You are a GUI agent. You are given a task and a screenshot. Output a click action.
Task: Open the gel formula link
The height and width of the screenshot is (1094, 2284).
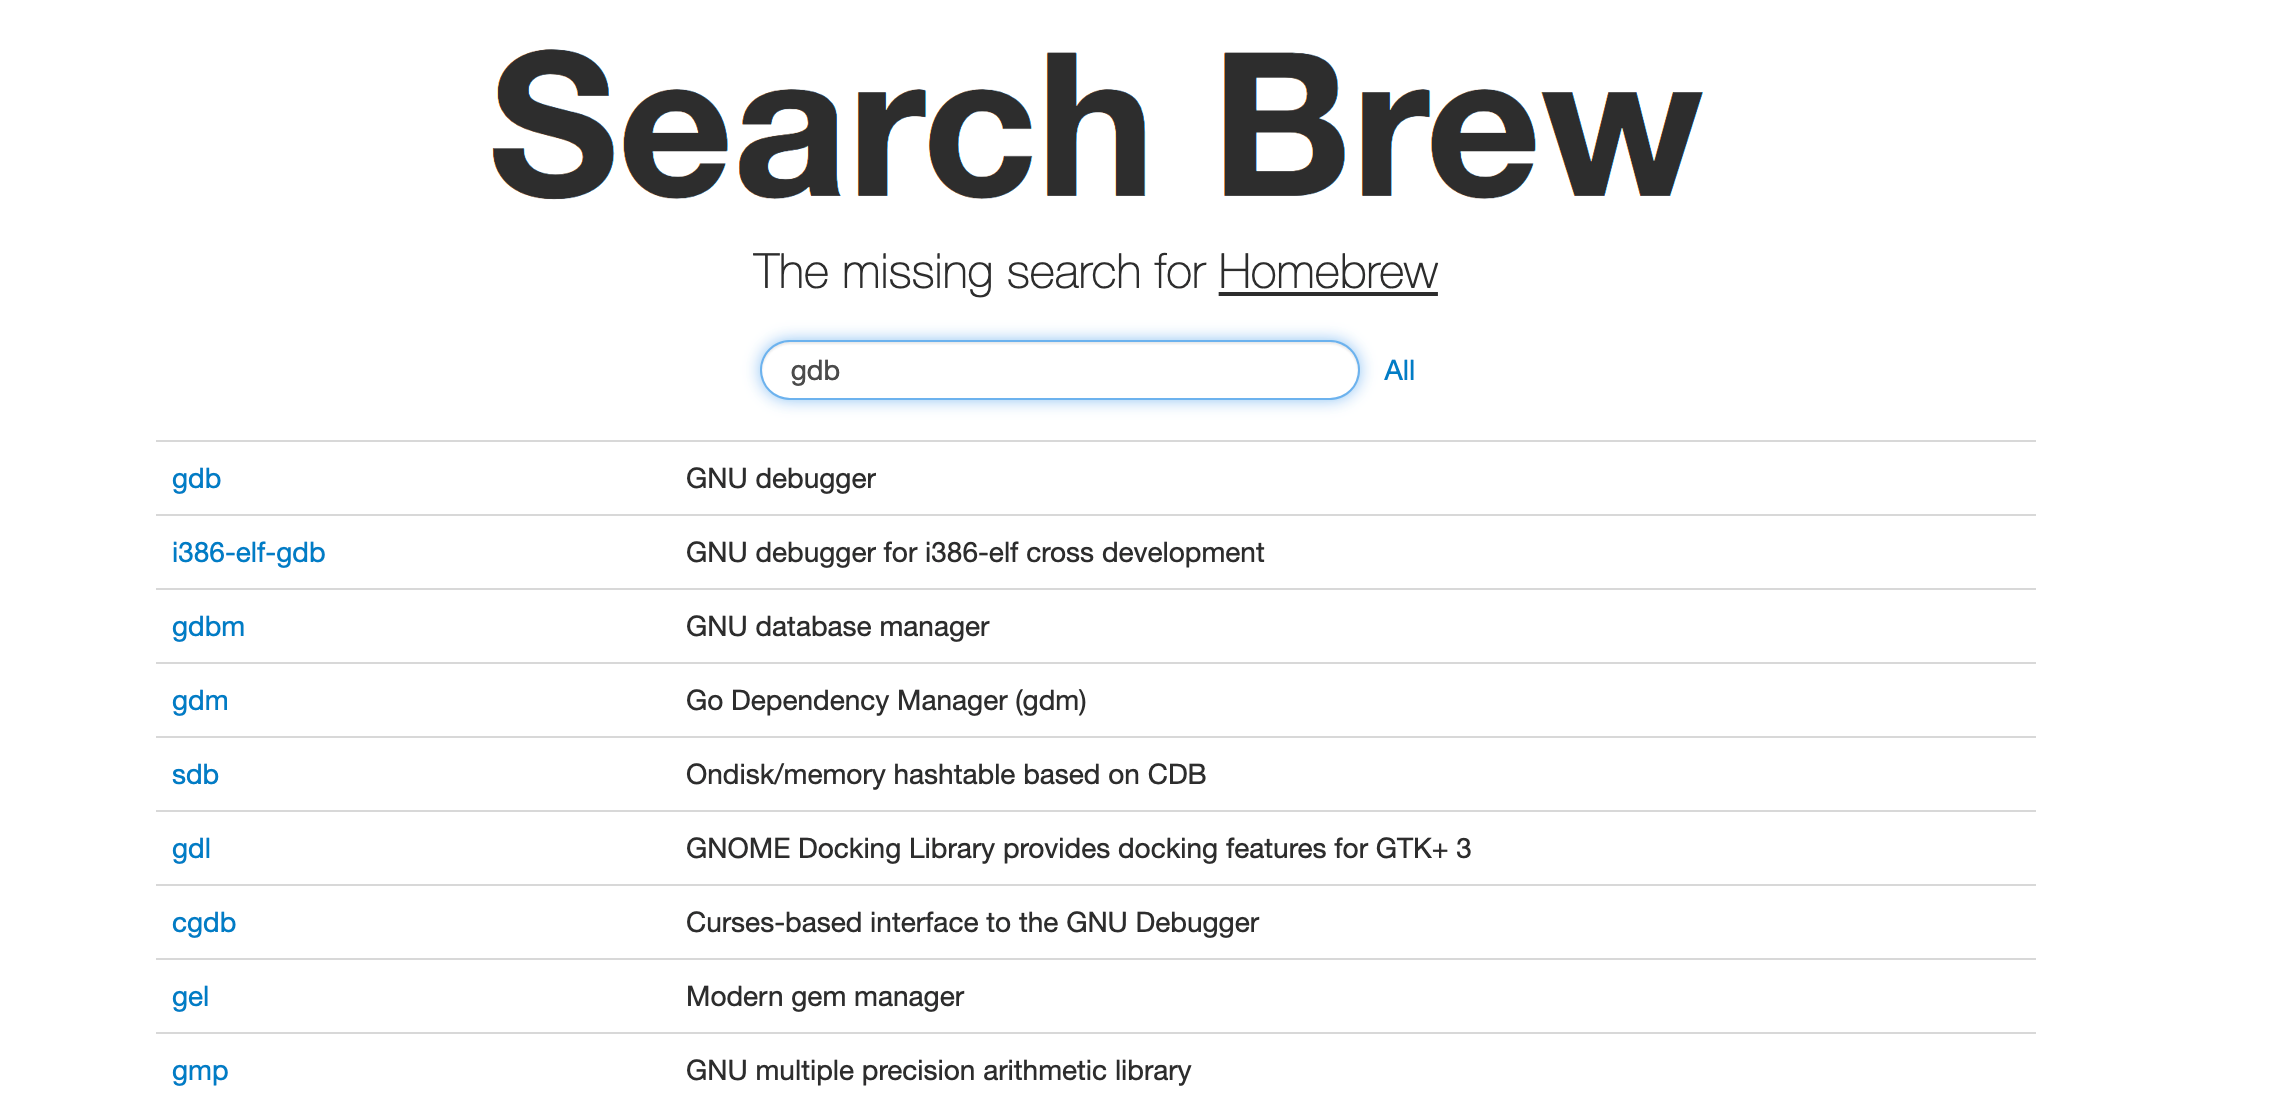click(x=190, y=997)
